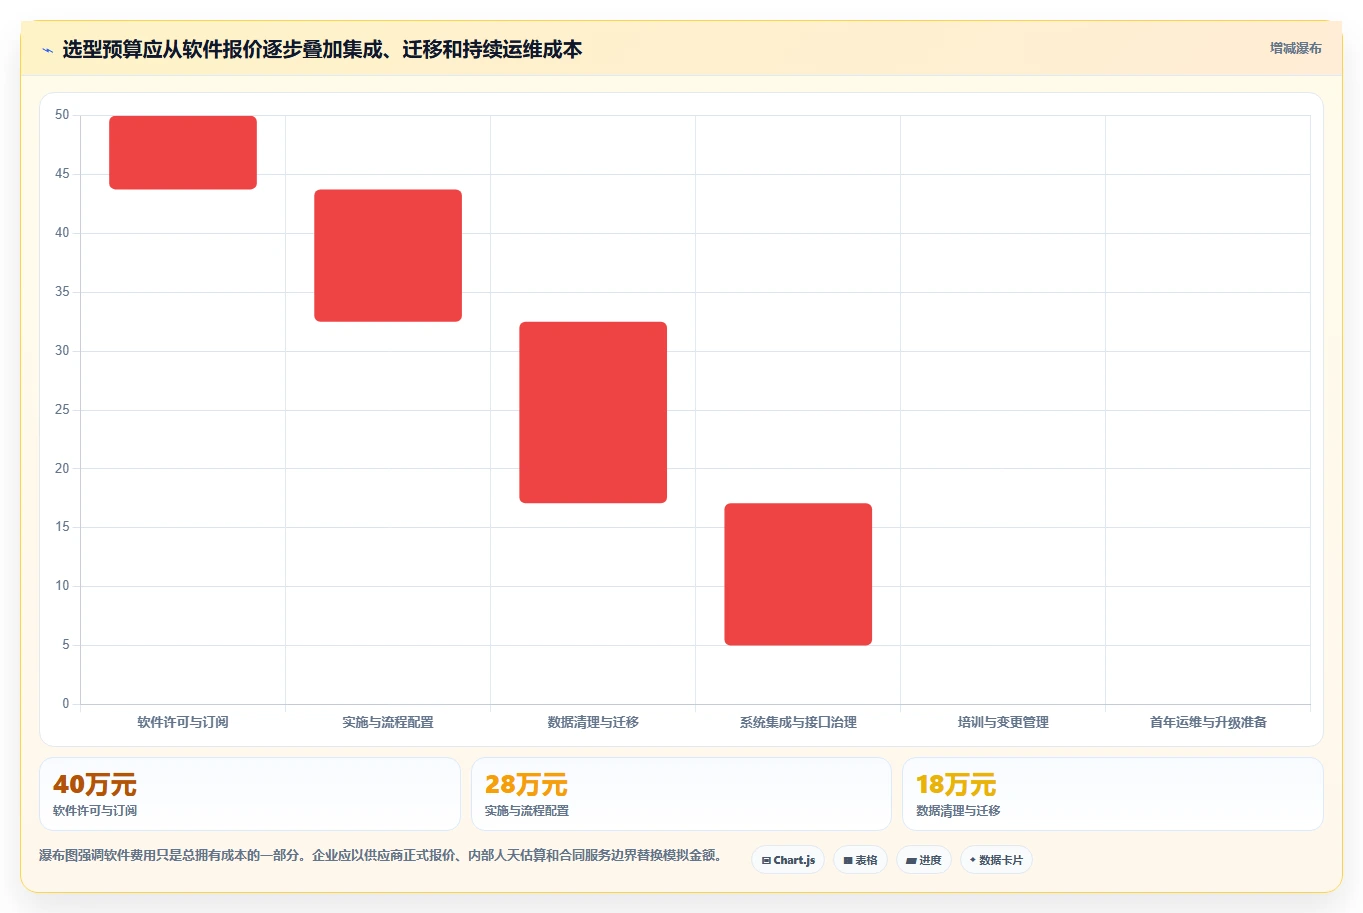Image resolution: width=1363 pixels, height=913 pixels.
Task: Click the y-axis value 0
Action: 66,704
